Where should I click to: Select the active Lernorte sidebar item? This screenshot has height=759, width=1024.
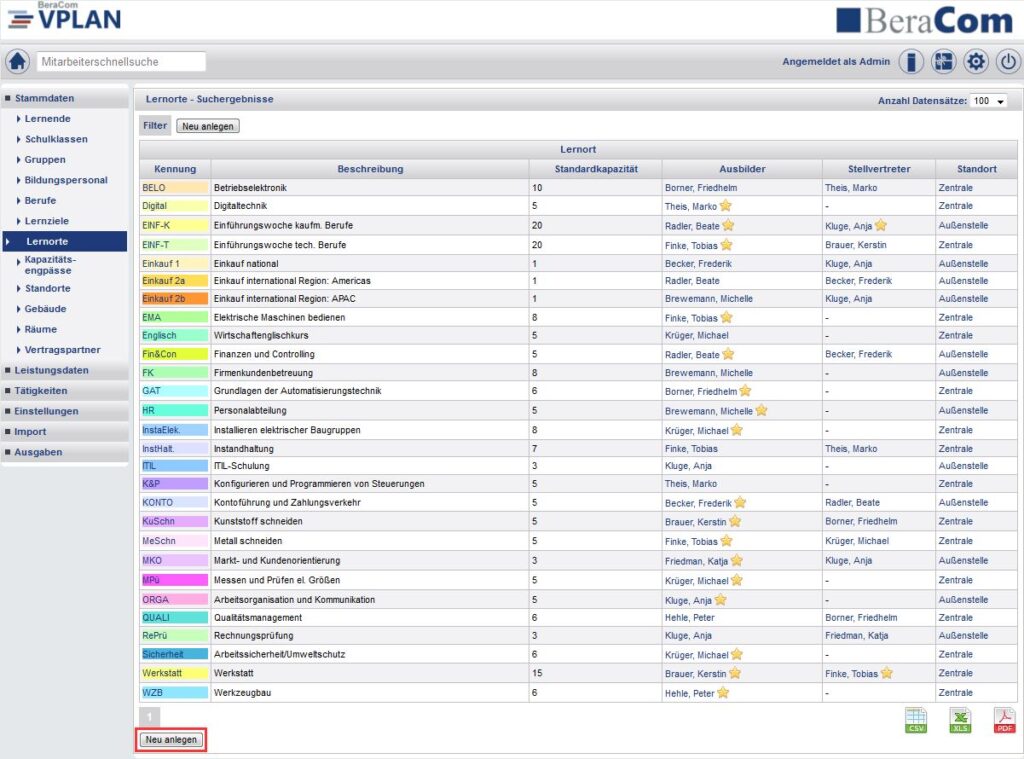coord(65,241)
